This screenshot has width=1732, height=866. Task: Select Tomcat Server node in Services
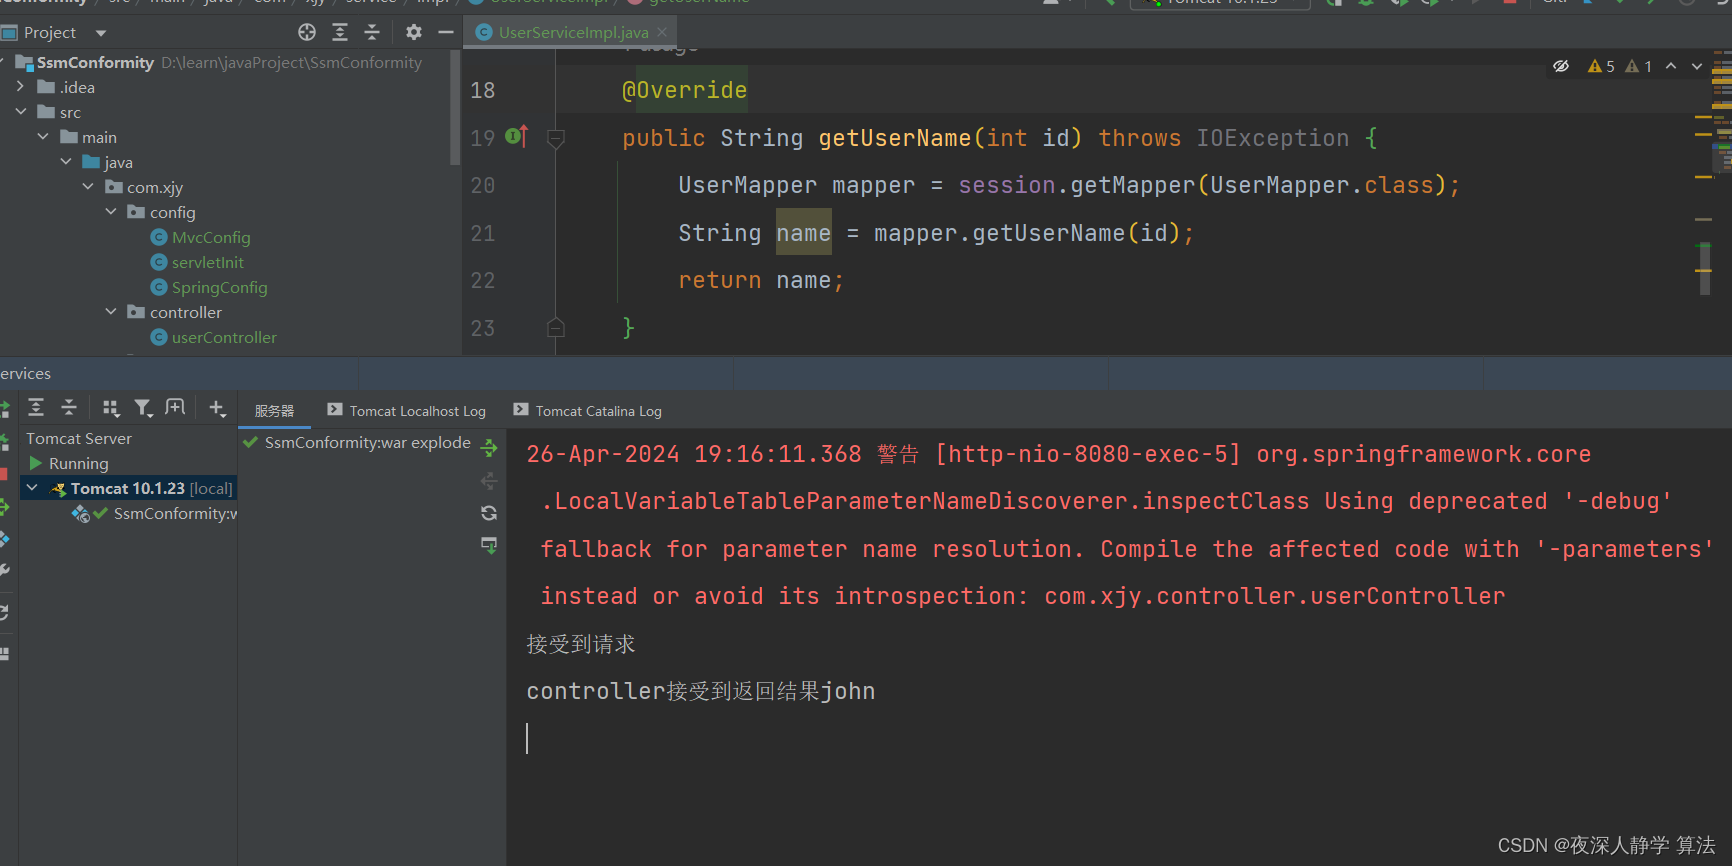[x=79, y=438]
